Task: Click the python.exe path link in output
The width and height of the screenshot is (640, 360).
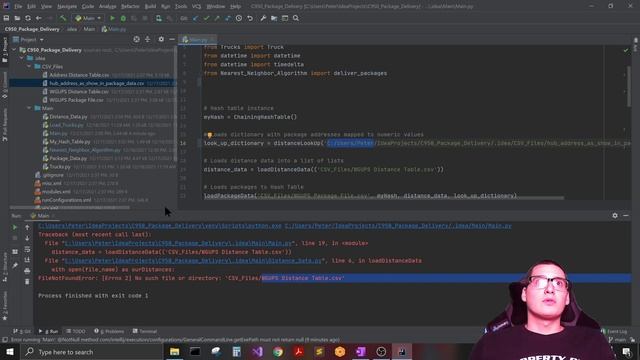Action: click(160, 226)
